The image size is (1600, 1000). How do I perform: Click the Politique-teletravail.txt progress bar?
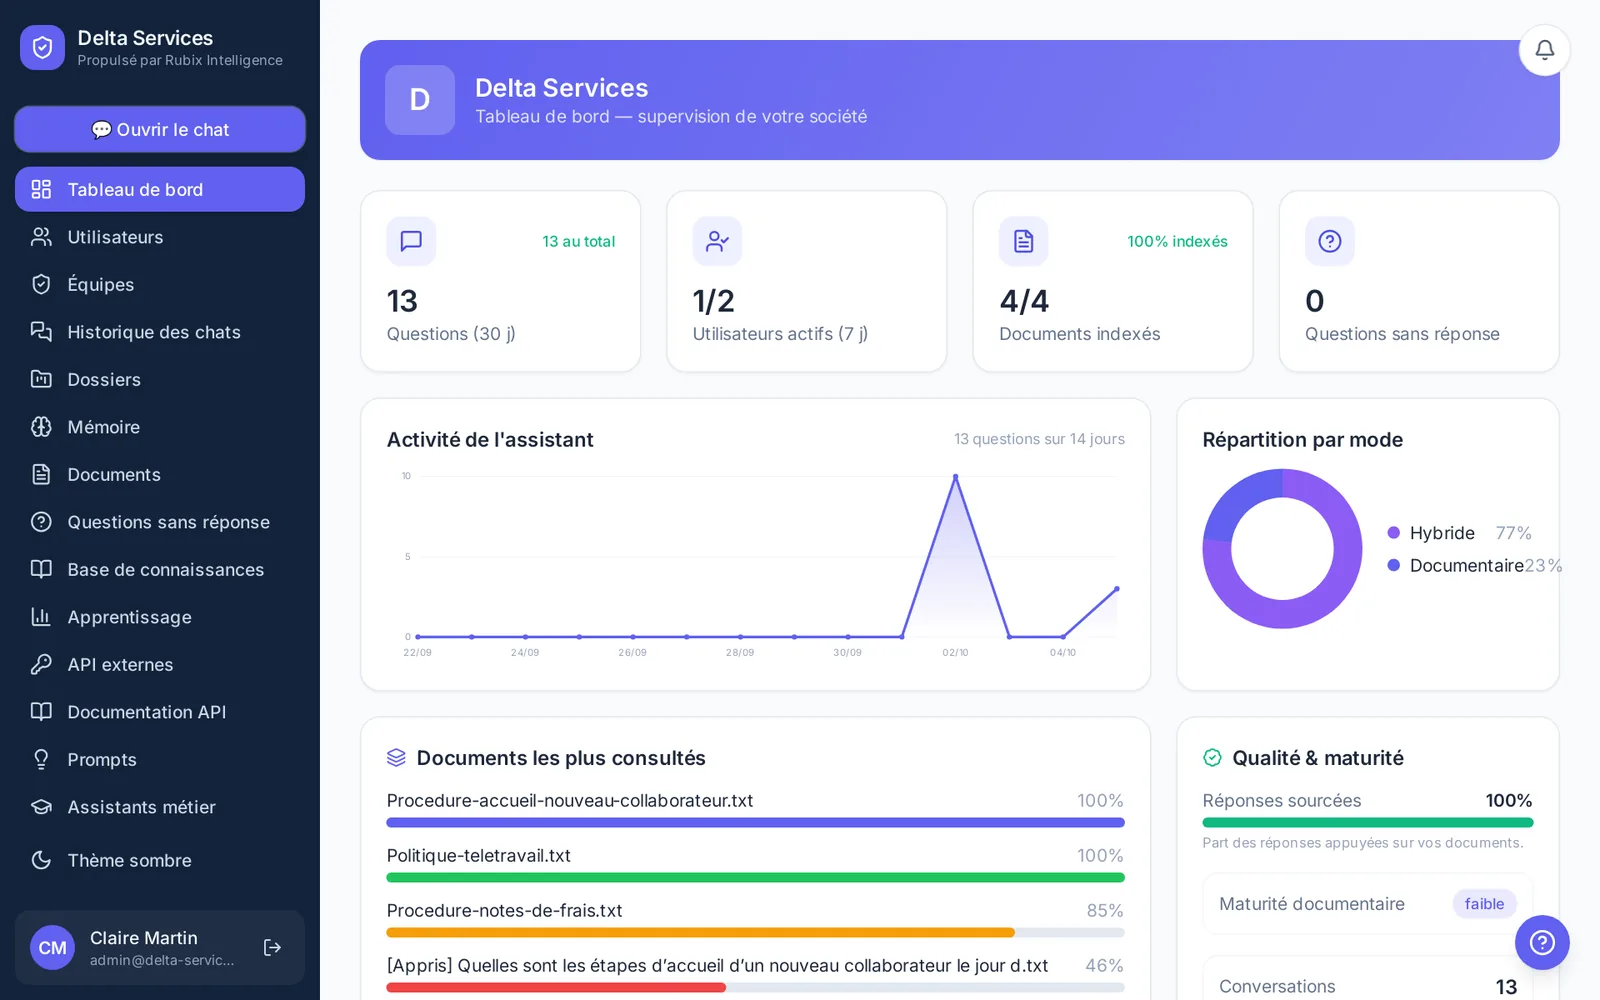755,878
